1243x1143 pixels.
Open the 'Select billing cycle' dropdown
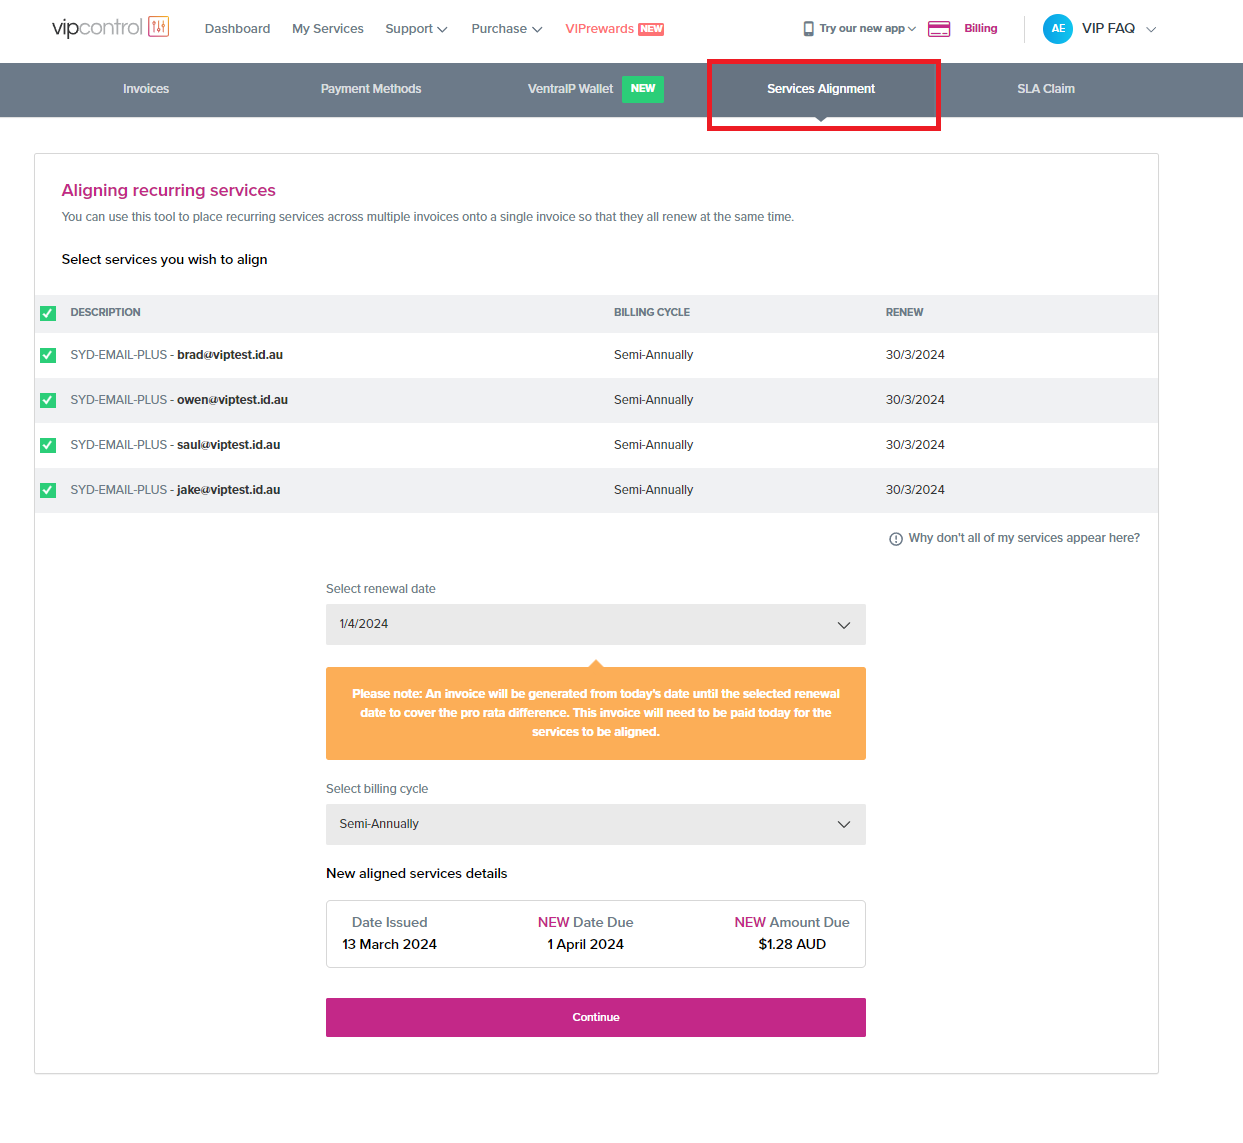(595, 824)
